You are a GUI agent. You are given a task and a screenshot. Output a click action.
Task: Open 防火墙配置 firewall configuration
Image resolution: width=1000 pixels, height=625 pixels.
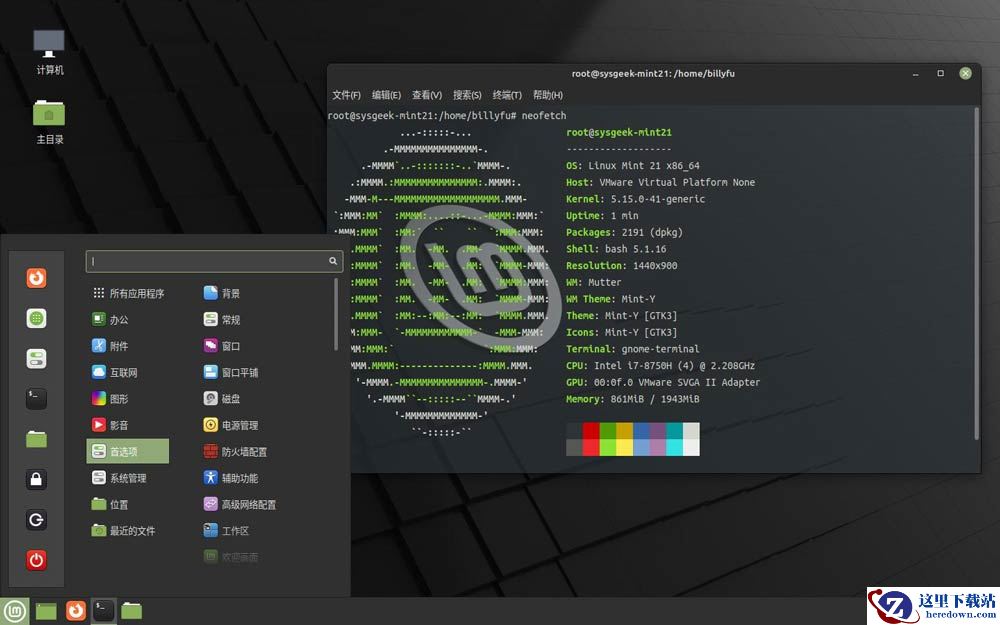tap(235, 452)
